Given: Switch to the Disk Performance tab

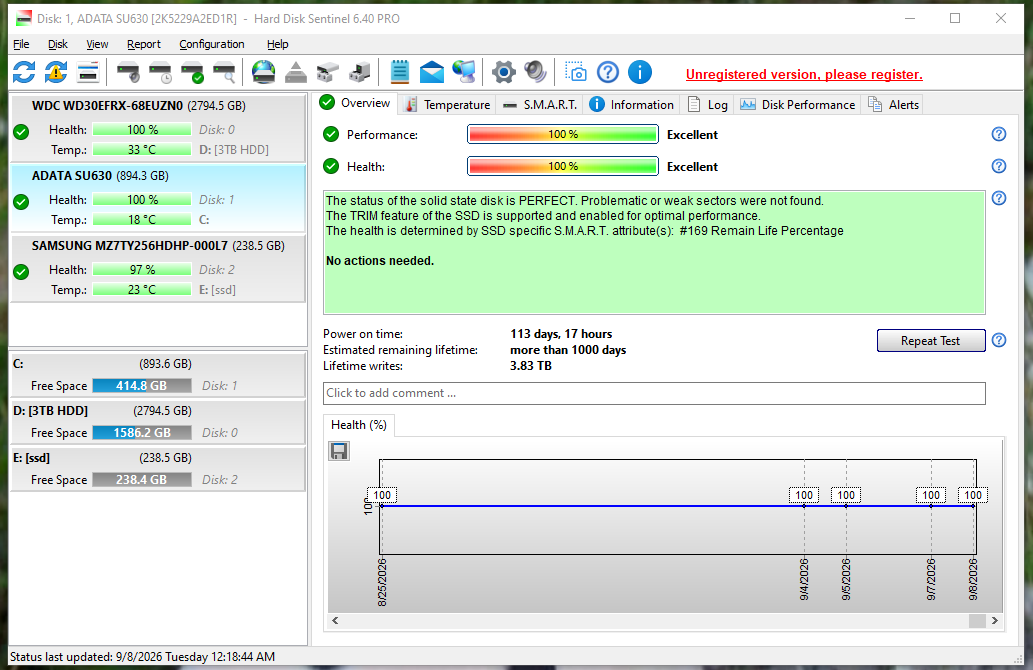Looking at the screenshot, I should 798,105.
